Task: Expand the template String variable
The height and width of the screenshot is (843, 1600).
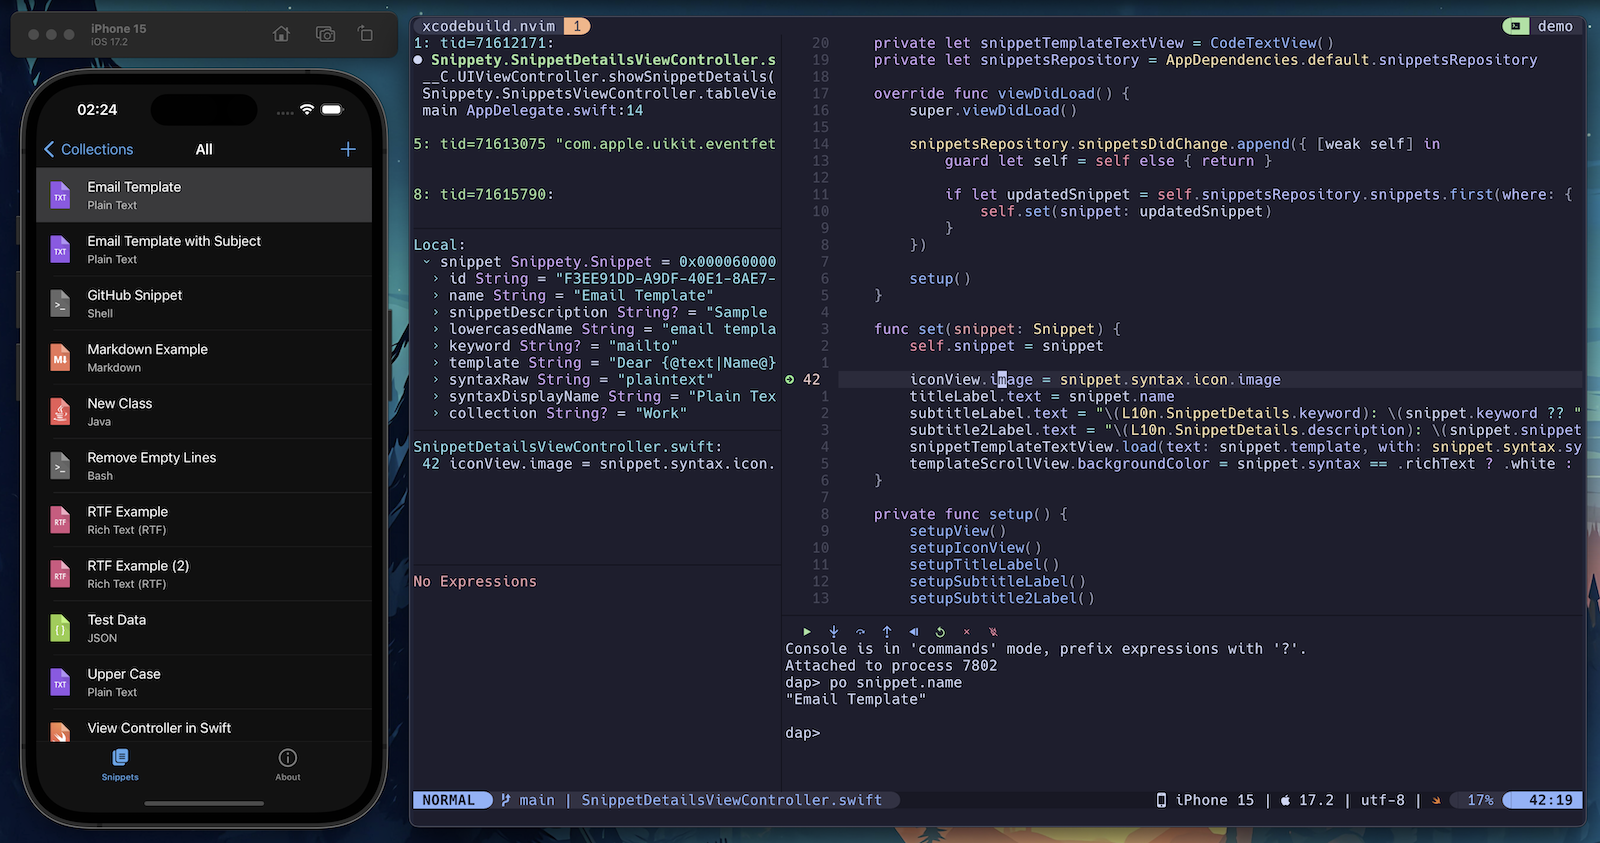Action: coord(436,363)
